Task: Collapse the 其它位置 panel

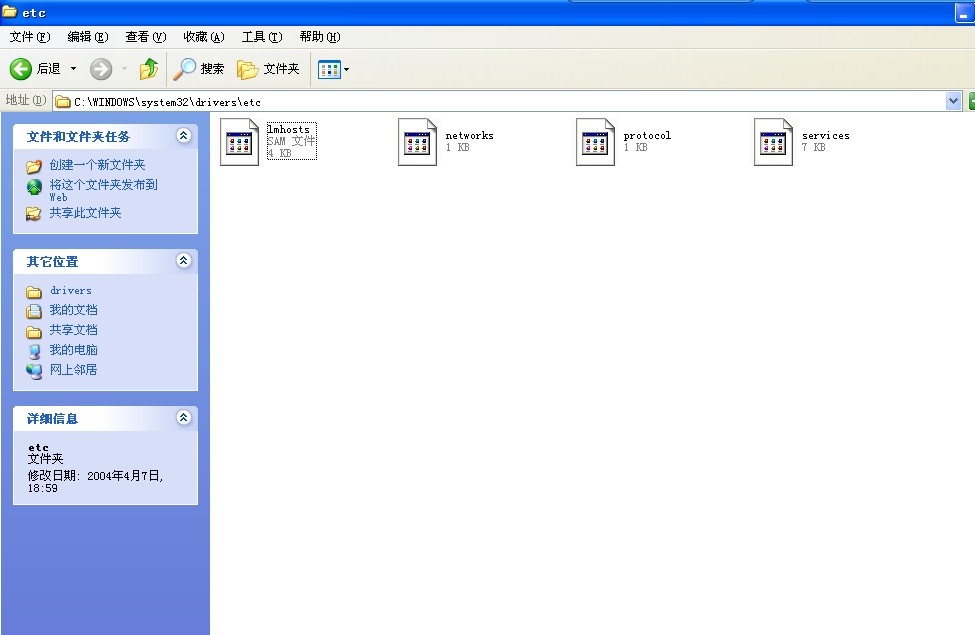Action: click(x=183, y=261)
